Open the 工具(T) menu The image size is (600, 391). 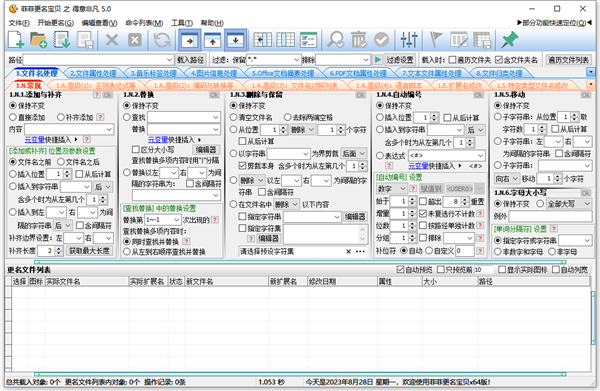pyautogui.click(x=182, y=23)
